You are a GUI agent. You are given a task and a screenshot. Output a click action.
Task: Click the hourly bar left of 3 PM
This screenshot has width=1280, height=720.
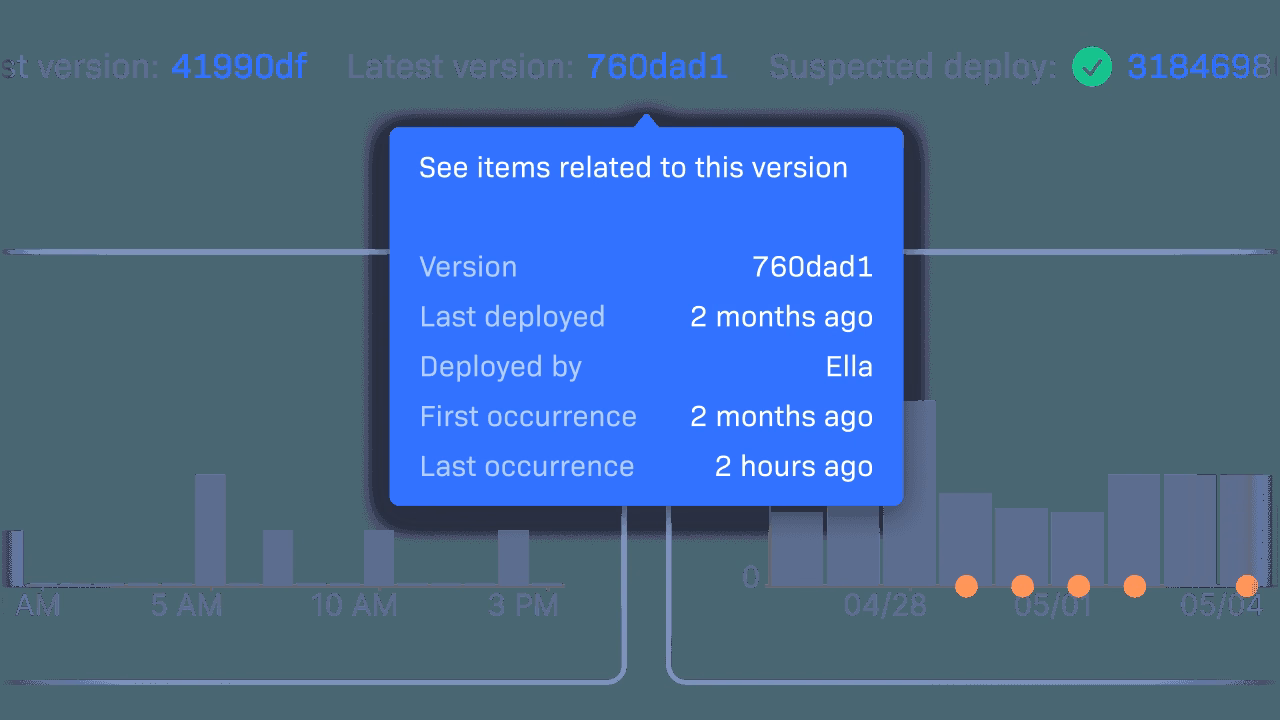[x=513, y=557]
